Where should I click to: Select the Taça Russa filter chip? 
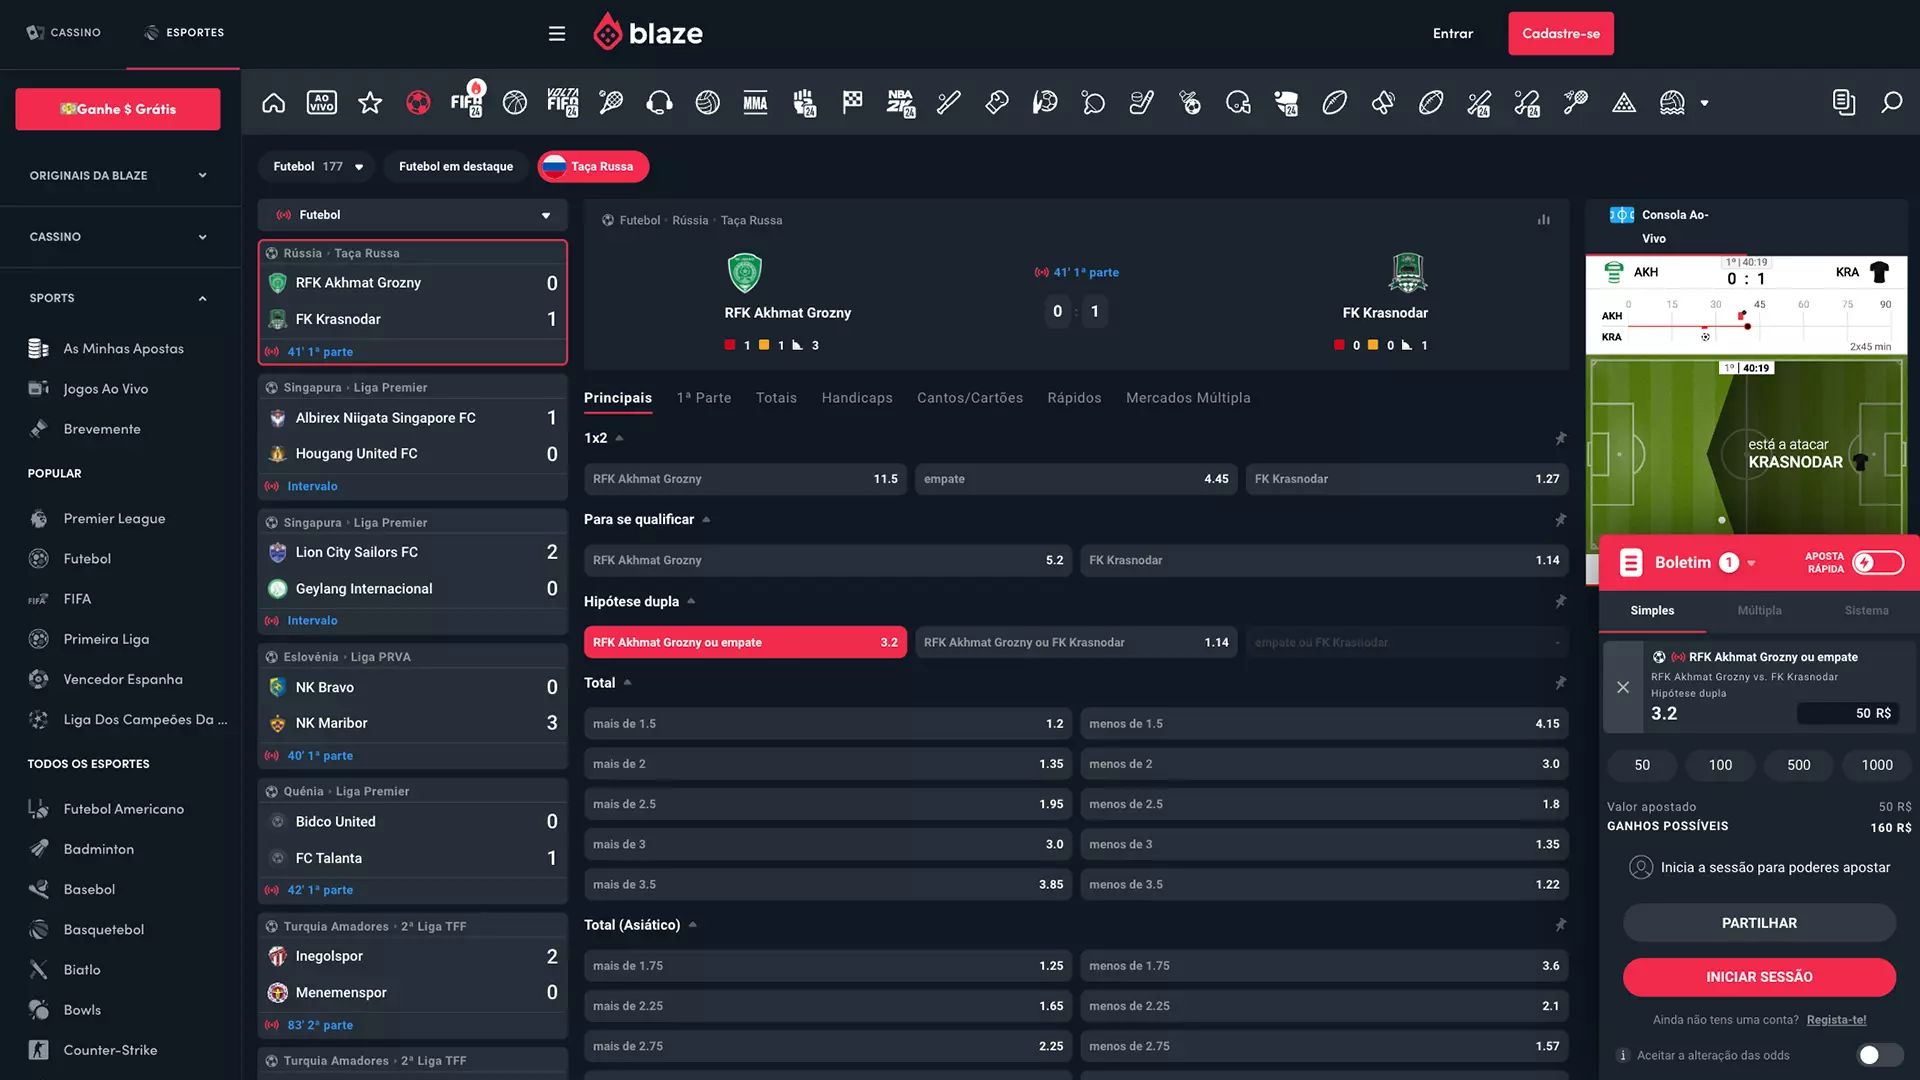593,167
